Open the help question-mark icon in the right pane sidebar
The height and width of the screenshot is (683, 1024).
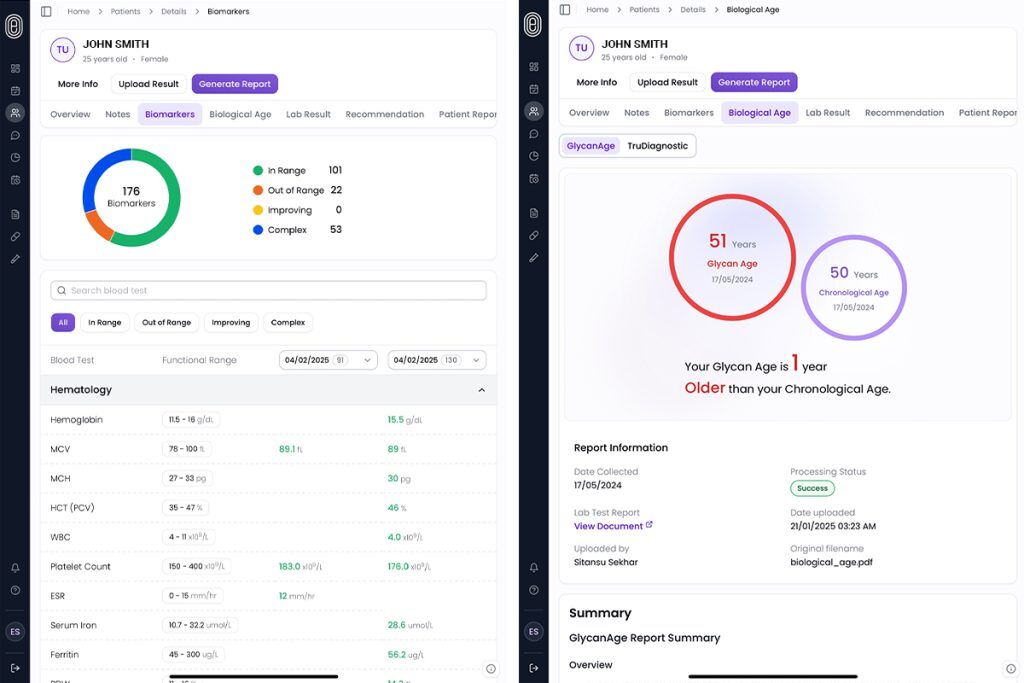pos(533,590)
